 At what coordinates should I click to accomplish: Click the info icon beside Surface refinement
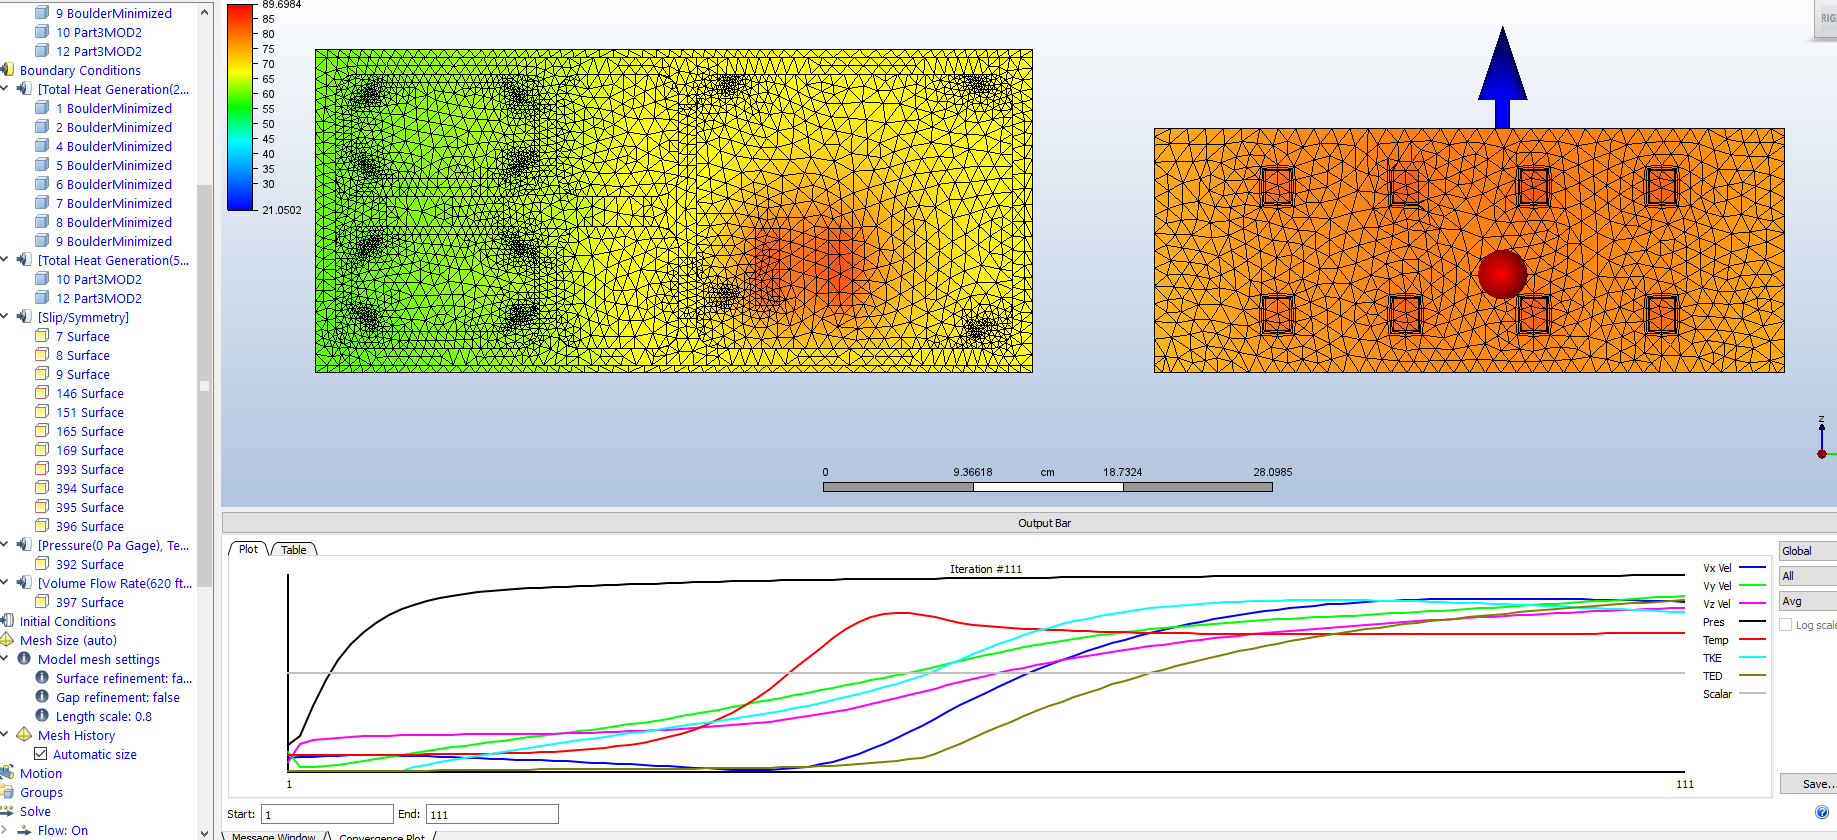coord(42,678)
